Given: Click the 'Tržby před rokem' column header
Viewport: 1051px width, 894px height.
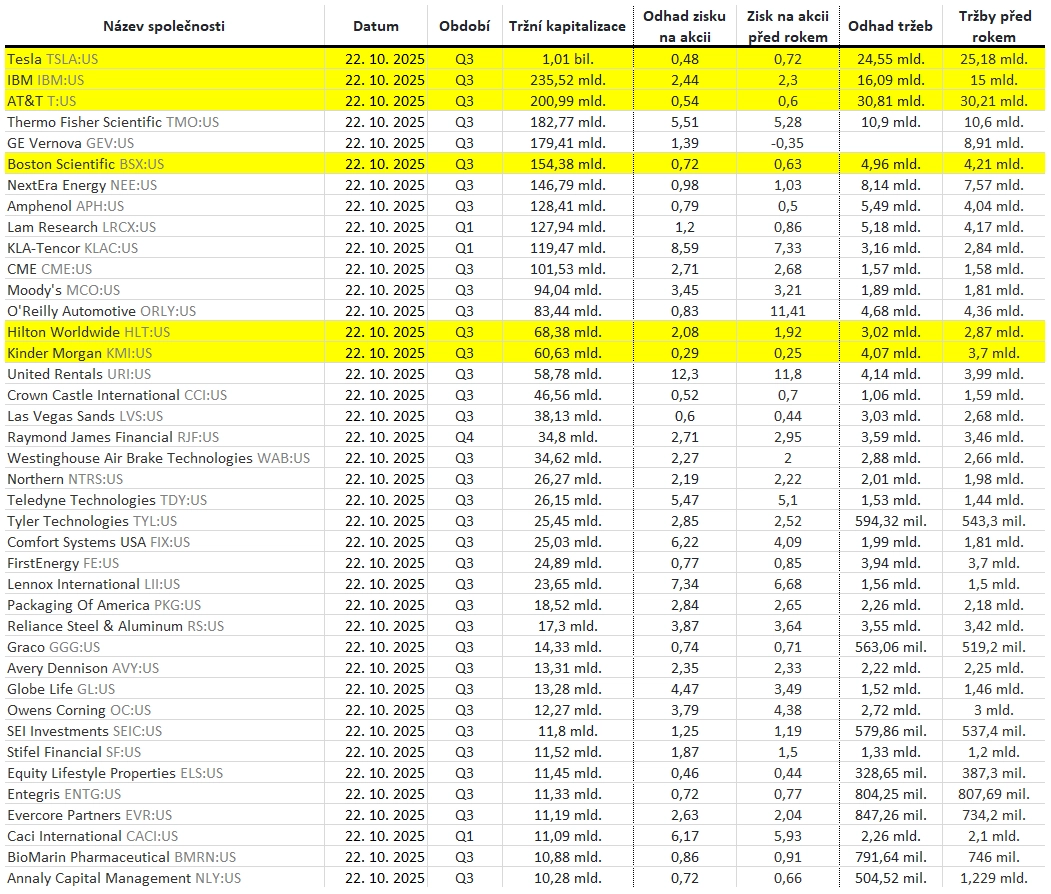Looking at the screenshot, I should pyautogui.click(x=994, y=26).
